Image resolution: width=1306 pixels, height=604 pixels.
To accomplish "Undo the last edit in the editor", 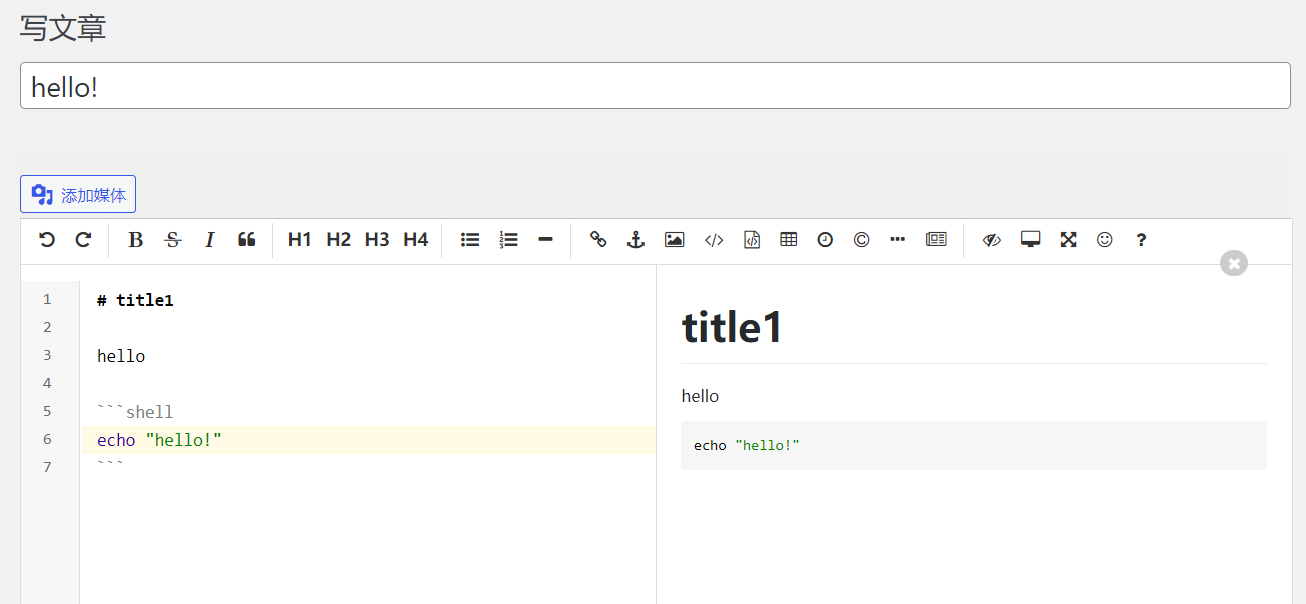I will [x=47, y=240].
